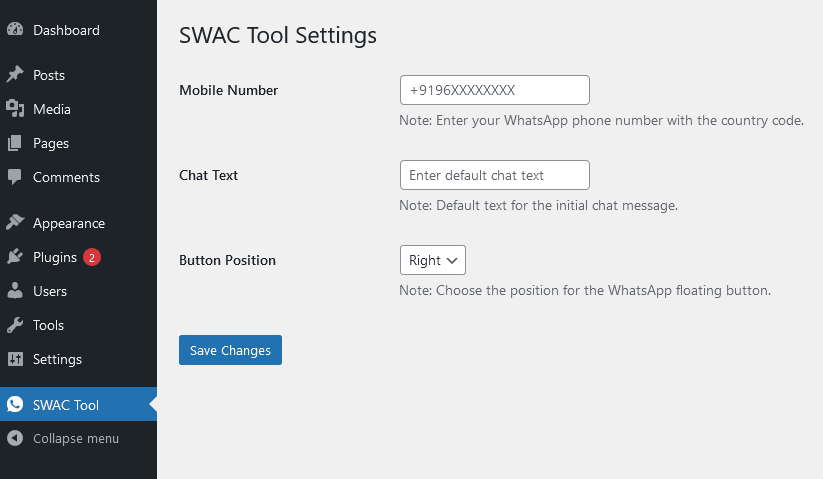Open the Users menu
Image resolution: width=823 pixels, height=479 pixels.
click(x=78, y=291)
